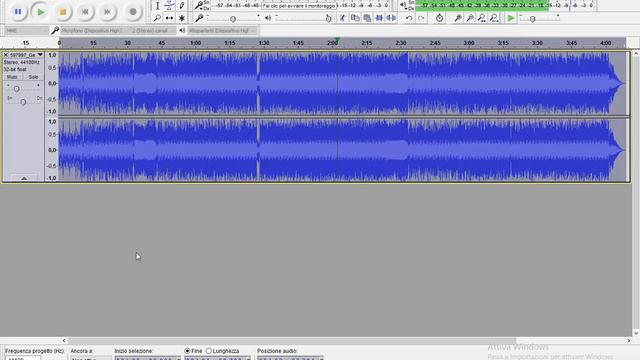Click the Trim audio icon

[x=379, y=18]
